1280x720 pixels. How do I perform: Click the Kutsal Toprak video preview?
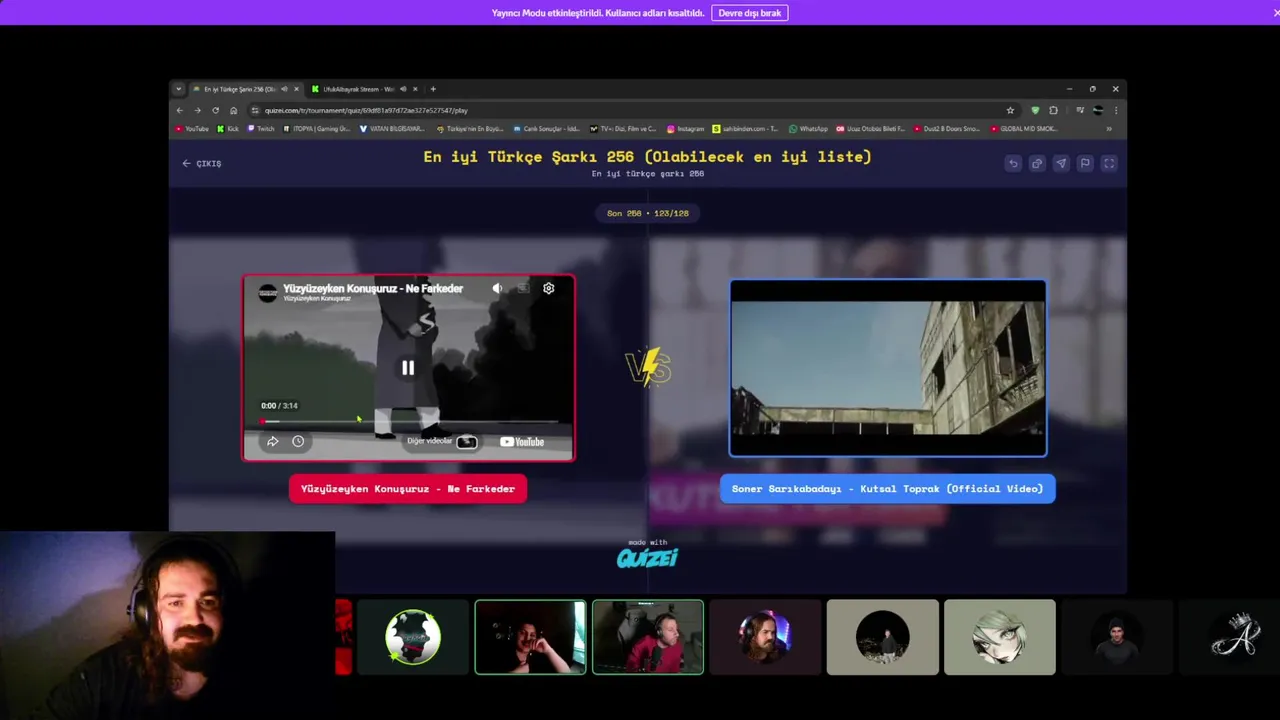click(888, 368)
